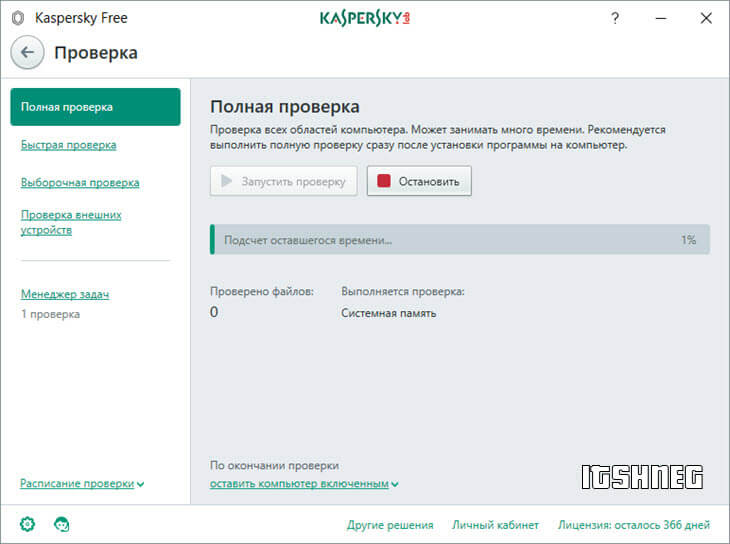Click the Подсчет оставшегося времени text
Image resolution: width=730 pixels, height=544 pixels.
point(308,240)
